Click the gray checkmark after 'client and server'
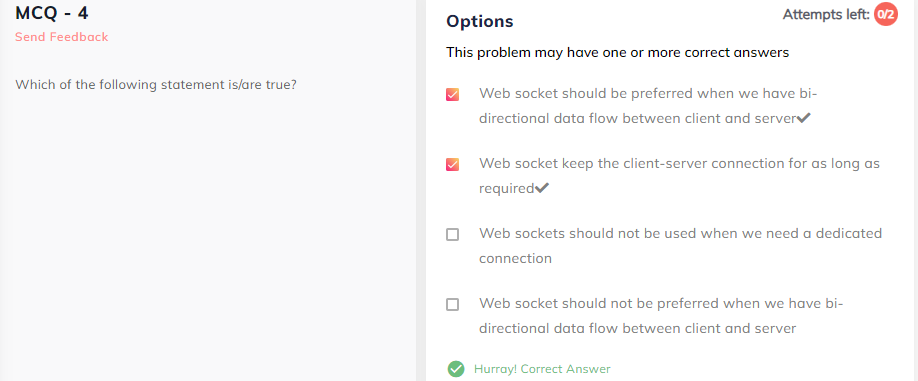918x381 pixels. pos(804,118)
